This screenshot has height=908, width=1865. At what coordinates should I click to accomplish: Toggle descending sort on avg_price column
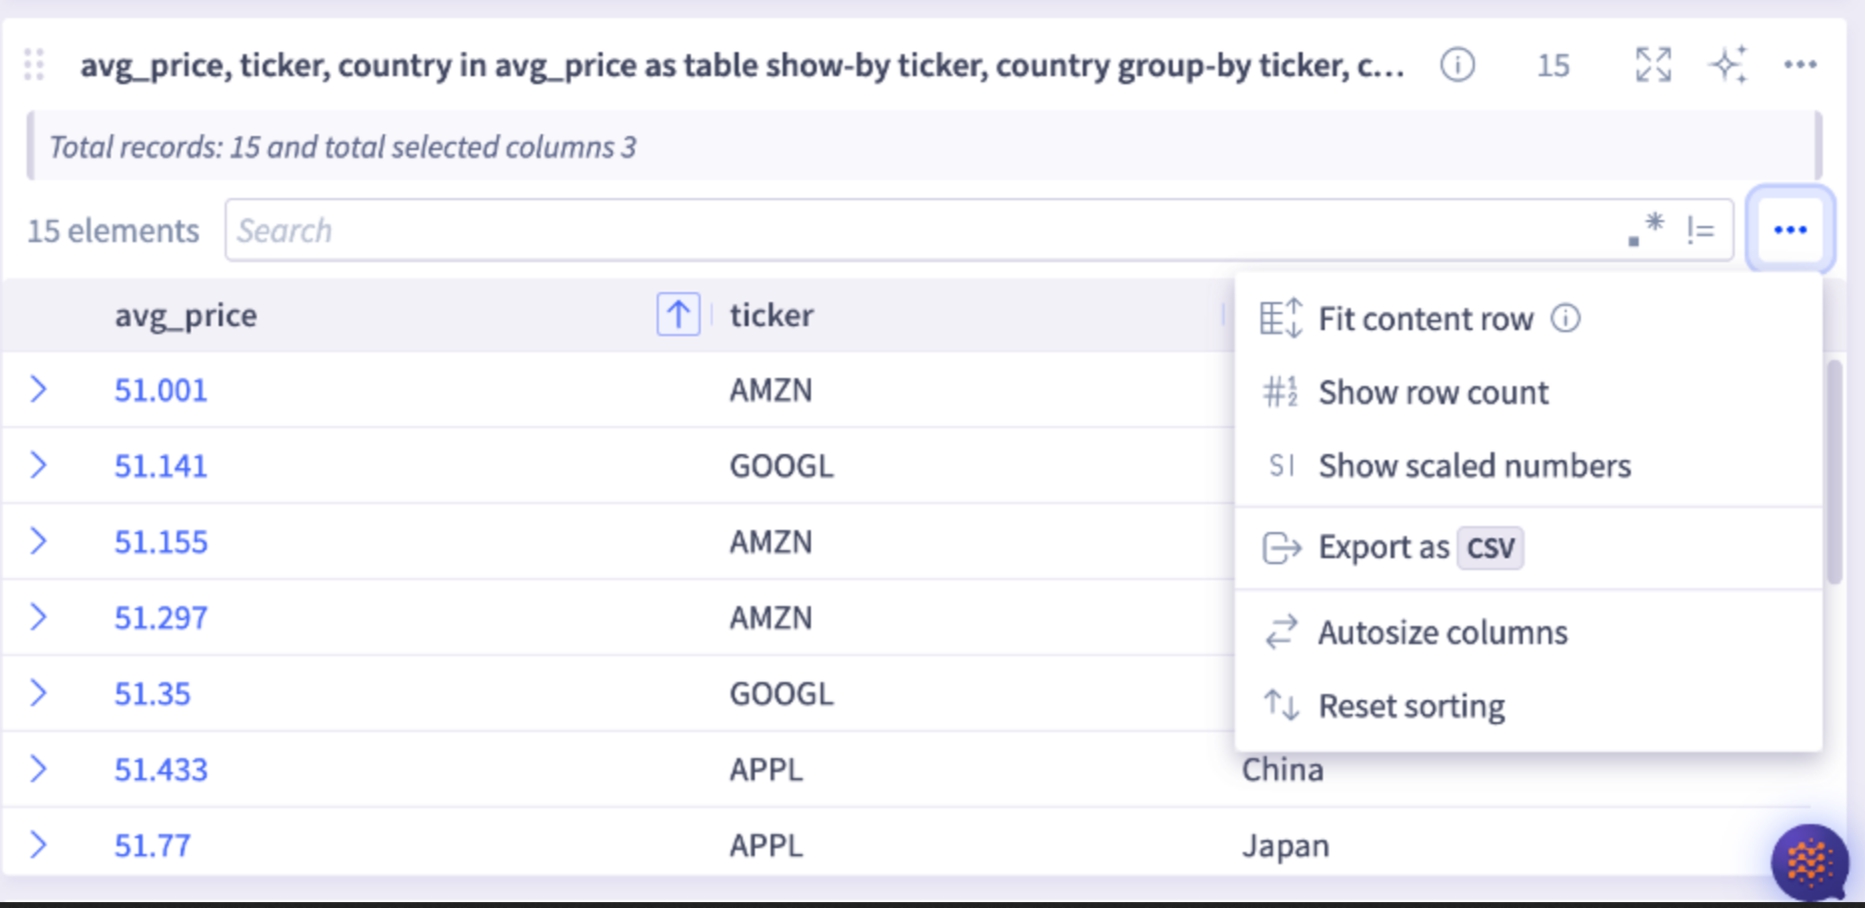(x=677, y=314)
